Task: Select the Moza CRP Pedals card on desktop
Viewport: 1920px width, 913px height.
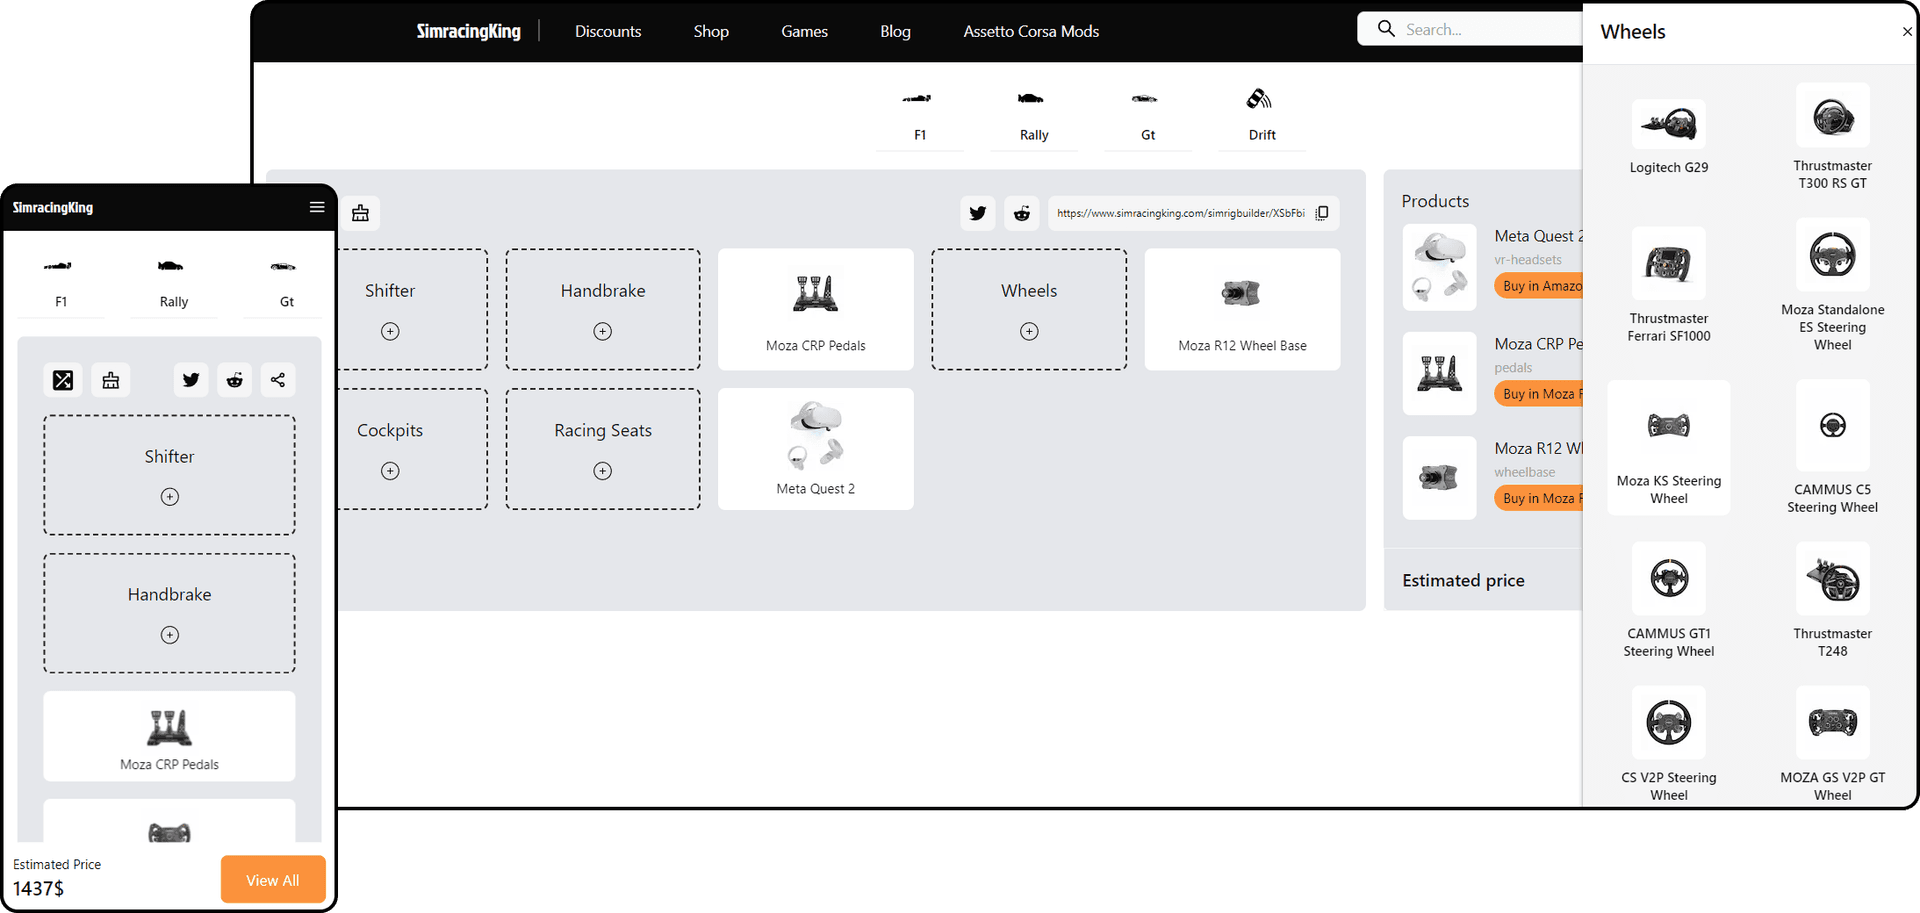Action: point(816,309)
